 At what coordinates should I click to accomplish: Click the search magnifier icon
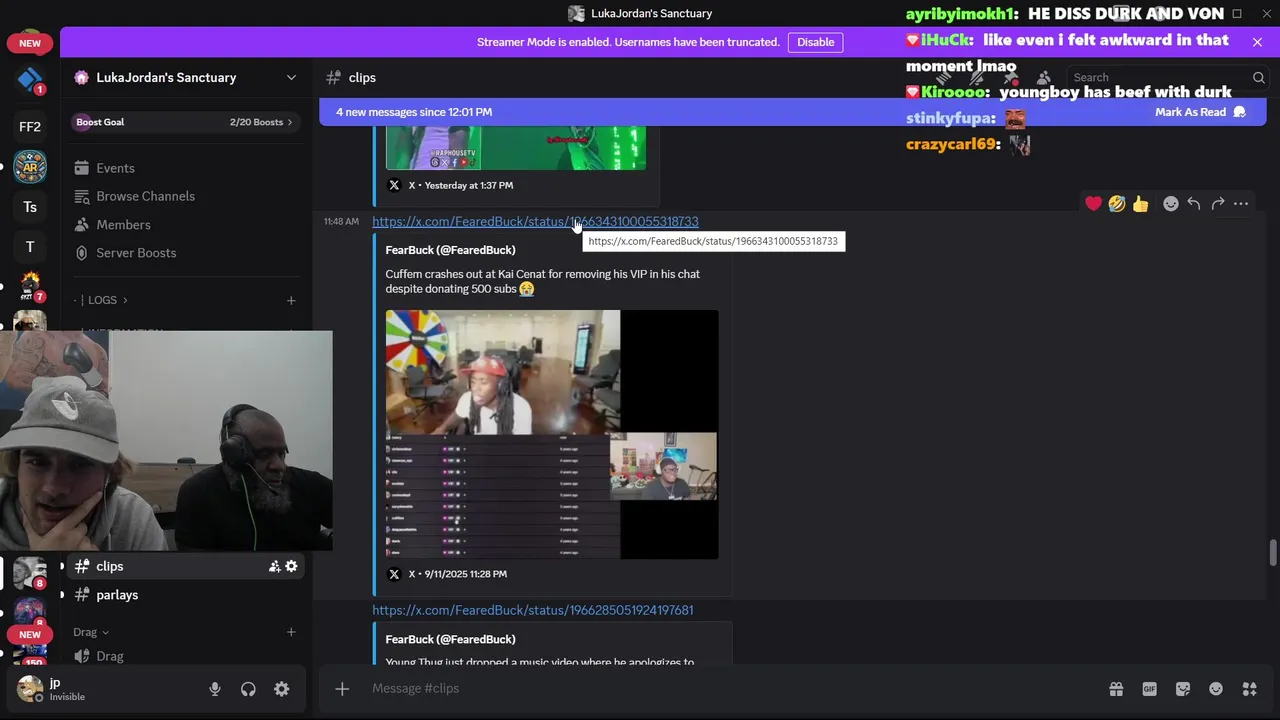click(1258, 77)
